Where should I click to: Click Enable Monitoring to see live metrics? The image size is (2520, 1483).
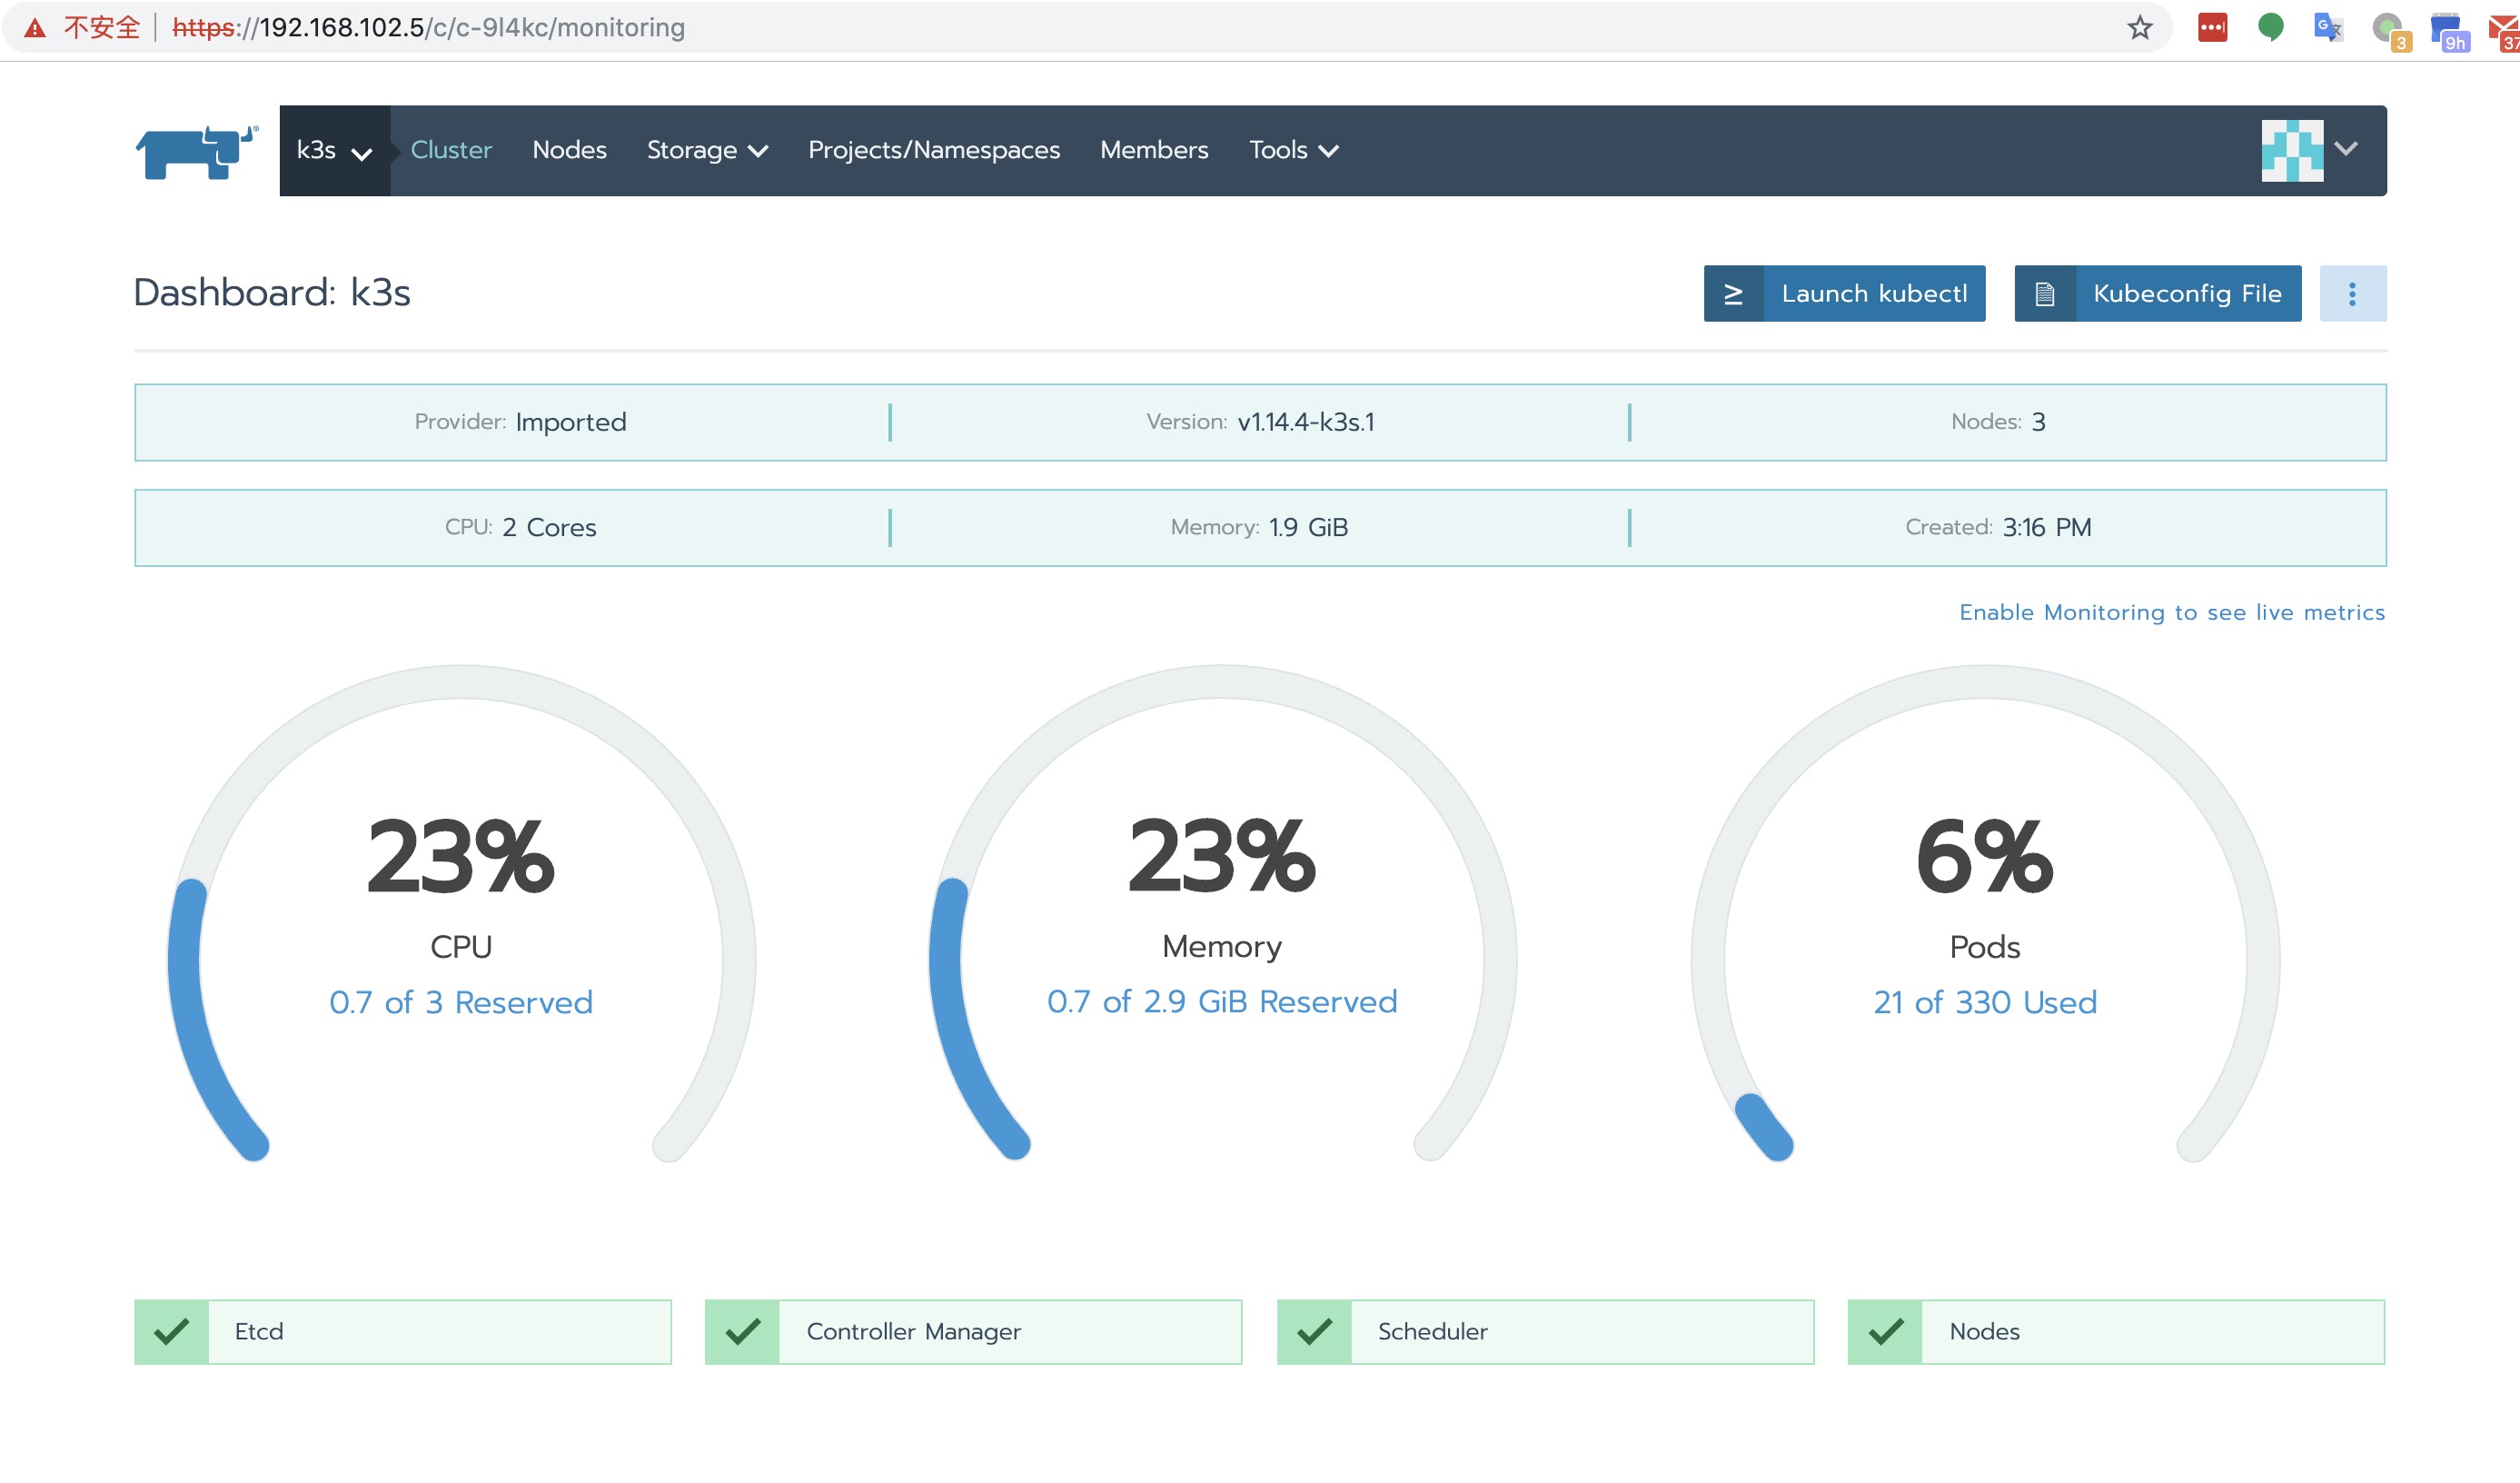coord(2171,613)
